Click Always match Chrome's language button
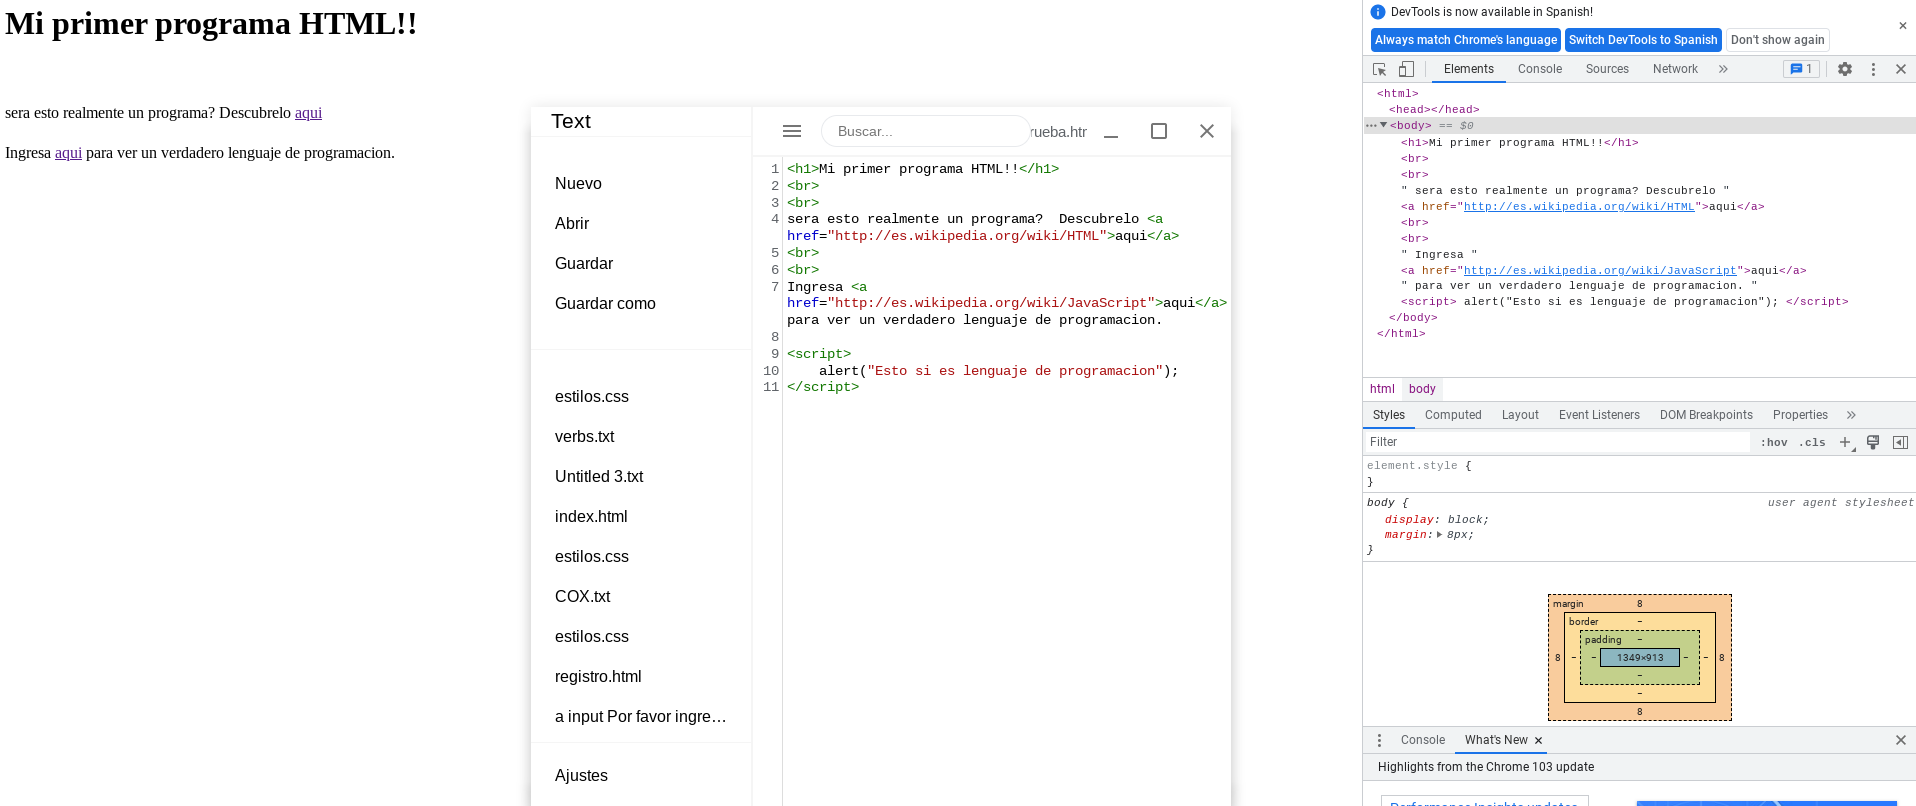The width and height of the screenshot is (1916, 806). pos(1466,40)
